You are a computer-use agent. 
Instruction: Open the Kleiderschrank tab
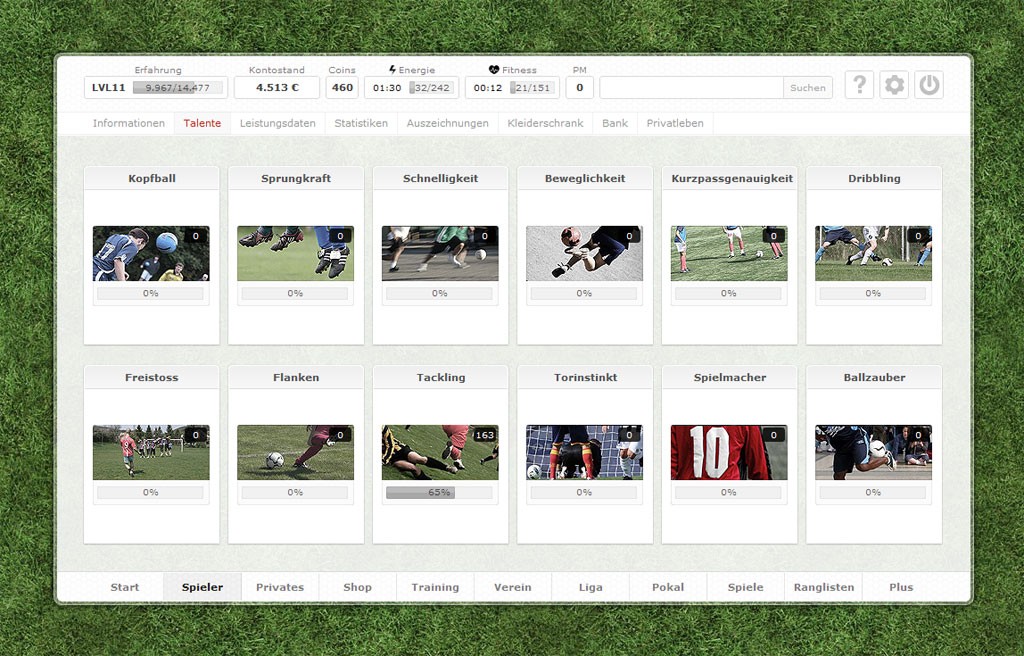545,123
